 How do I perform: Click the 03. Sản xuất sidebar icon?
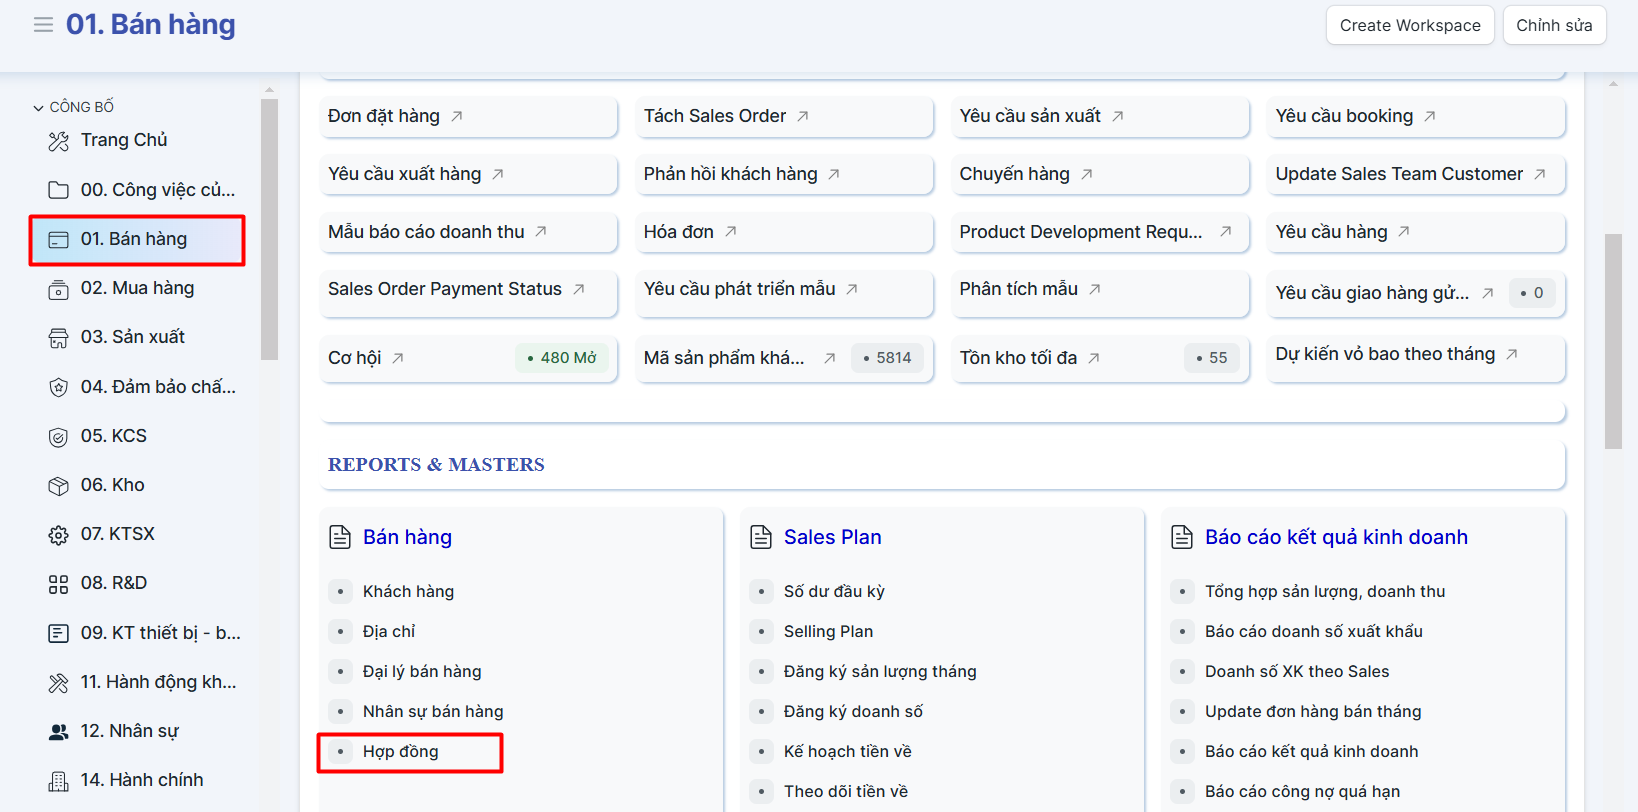(x=59, y=338)
